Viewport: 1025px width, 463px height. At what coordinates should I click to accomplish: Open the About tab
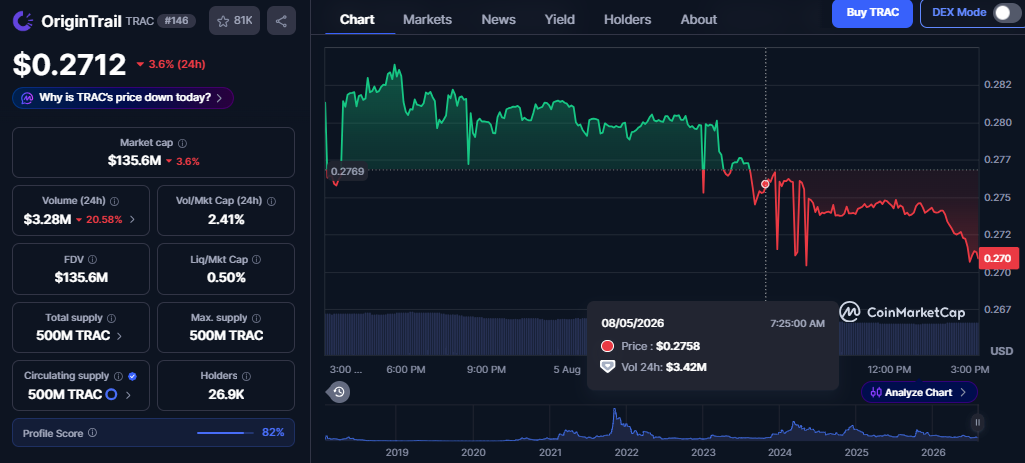[699, 20]
